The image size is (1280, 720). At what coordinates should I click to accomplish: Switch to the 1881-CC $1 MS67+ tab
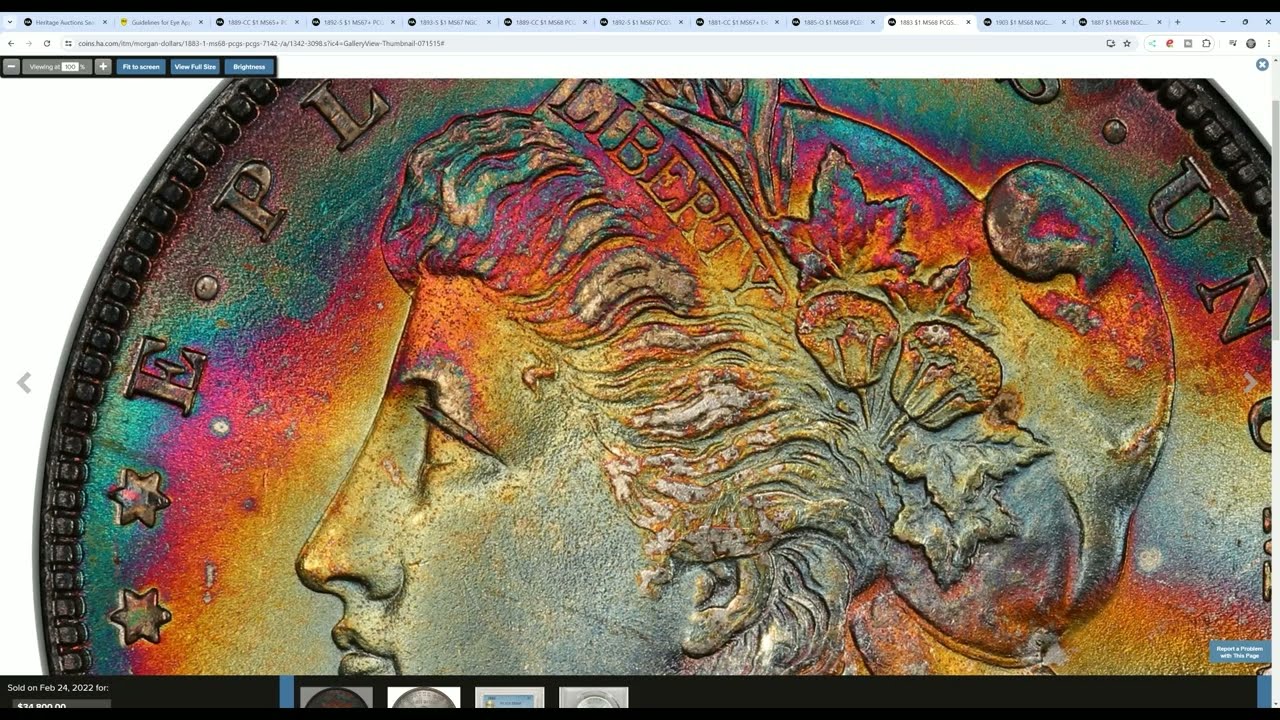tap(736, 22)
